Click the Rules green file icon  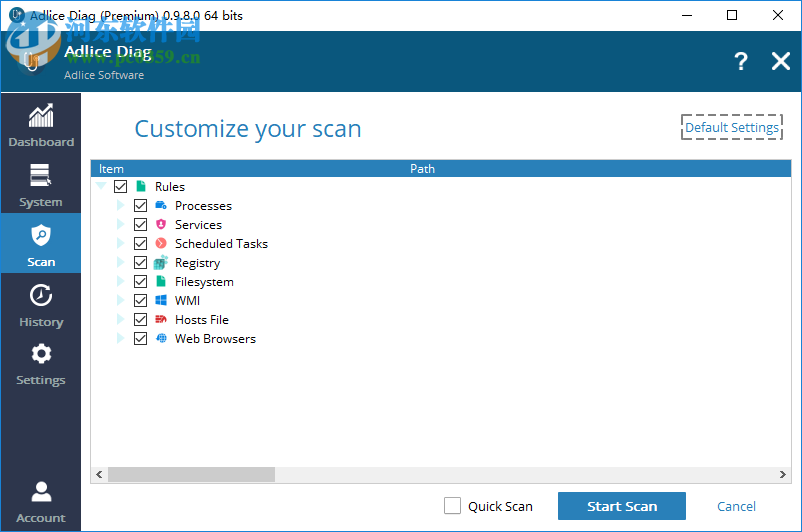pos(141,186)
